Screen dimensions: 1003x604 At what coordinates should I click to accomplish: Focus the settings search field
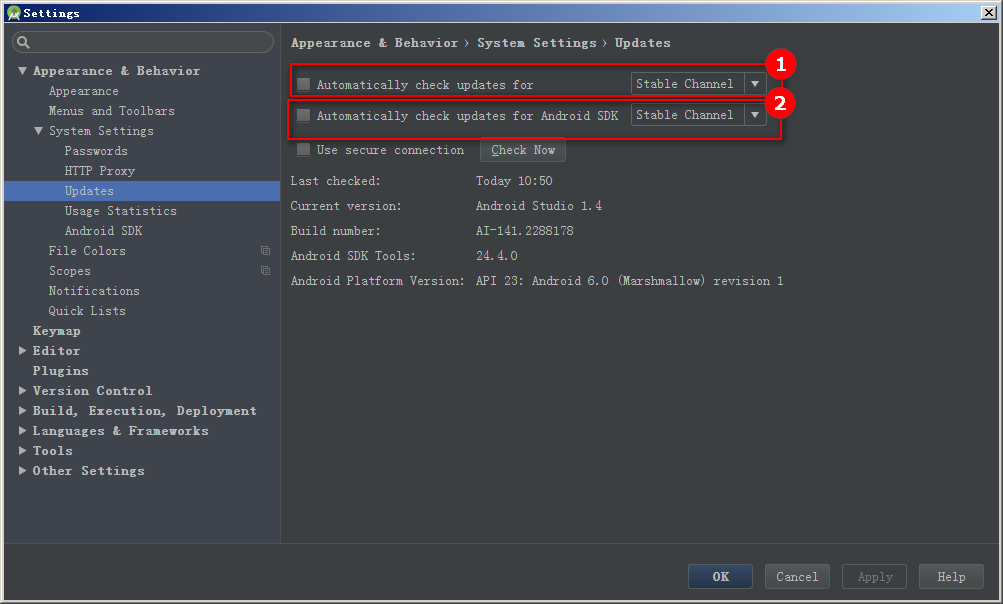(143, 42)
